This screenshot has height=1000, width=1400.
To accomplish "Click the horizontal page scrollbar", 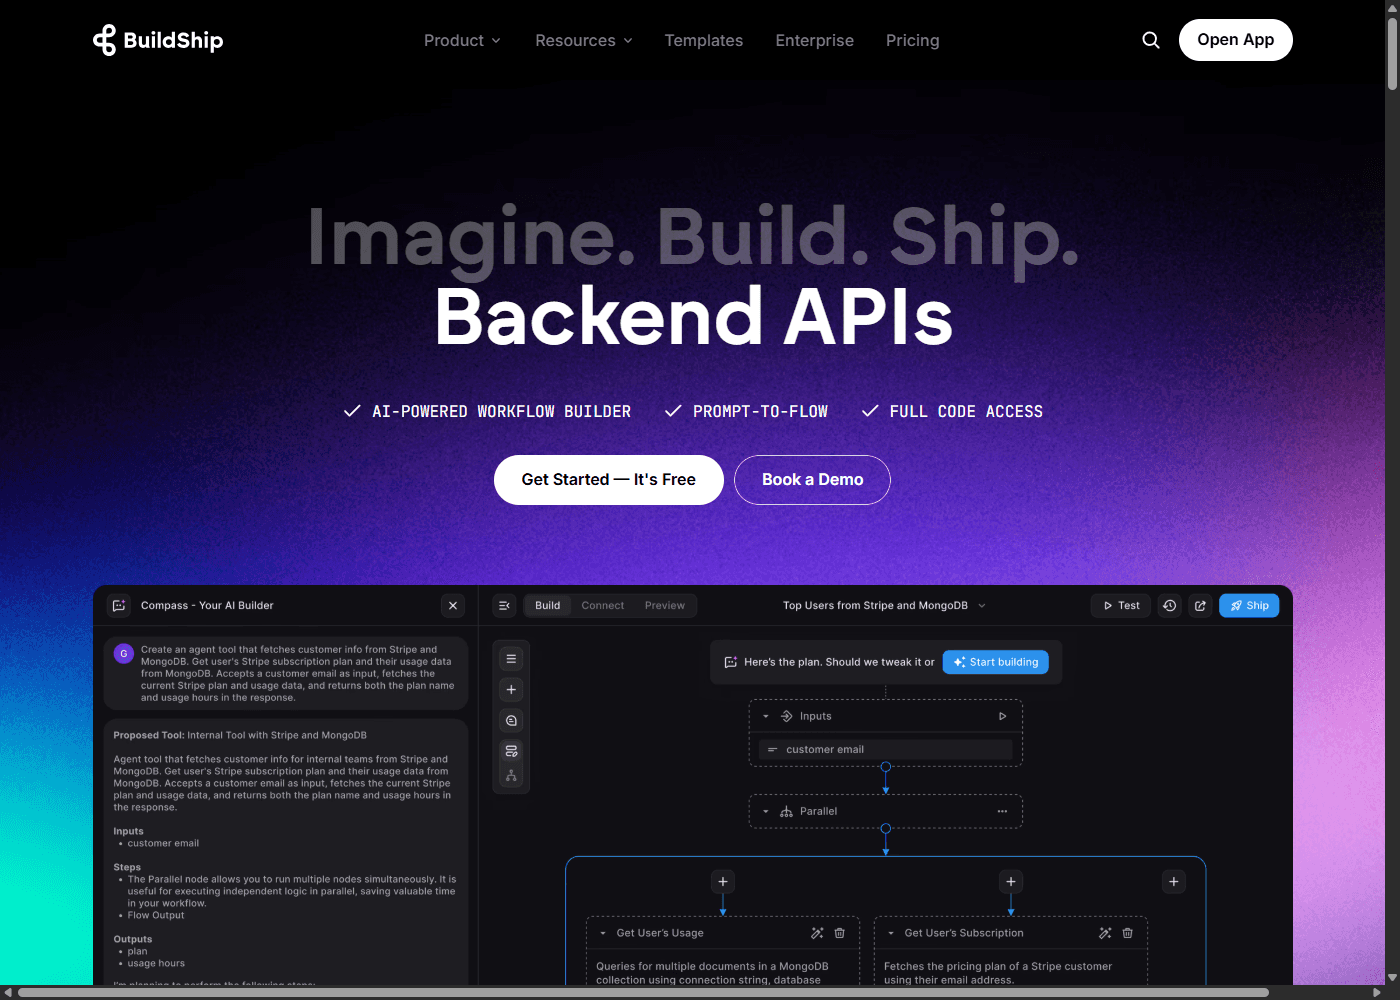I will [x=644, y=993].
